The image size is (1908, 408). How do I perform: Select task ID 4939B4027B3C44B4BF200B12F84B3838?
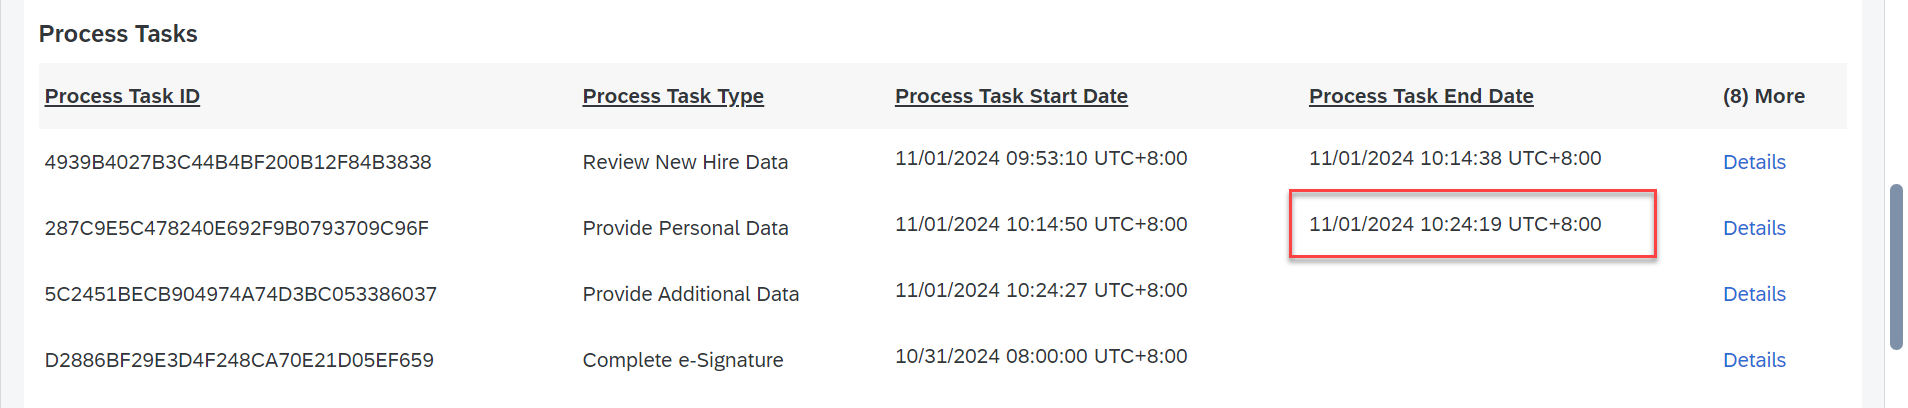pyautogui.click(x=238, y=162)
